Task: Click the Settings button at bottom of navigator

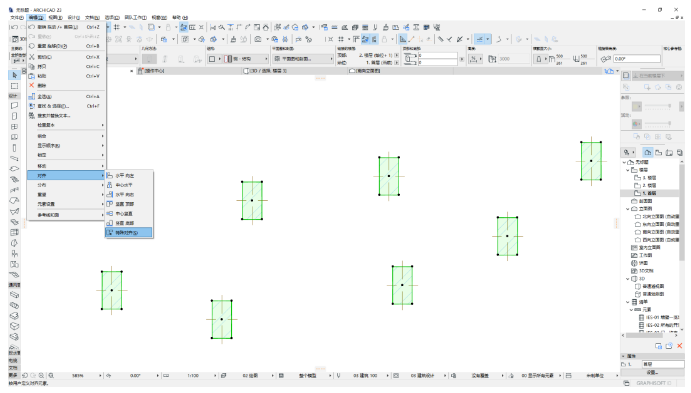Action: point(653,372)
